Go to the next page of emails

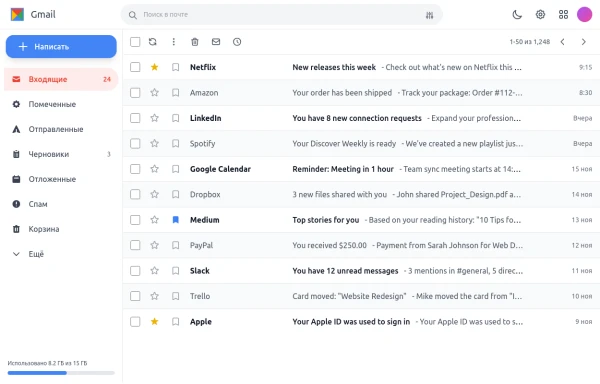tap(584, 42)
